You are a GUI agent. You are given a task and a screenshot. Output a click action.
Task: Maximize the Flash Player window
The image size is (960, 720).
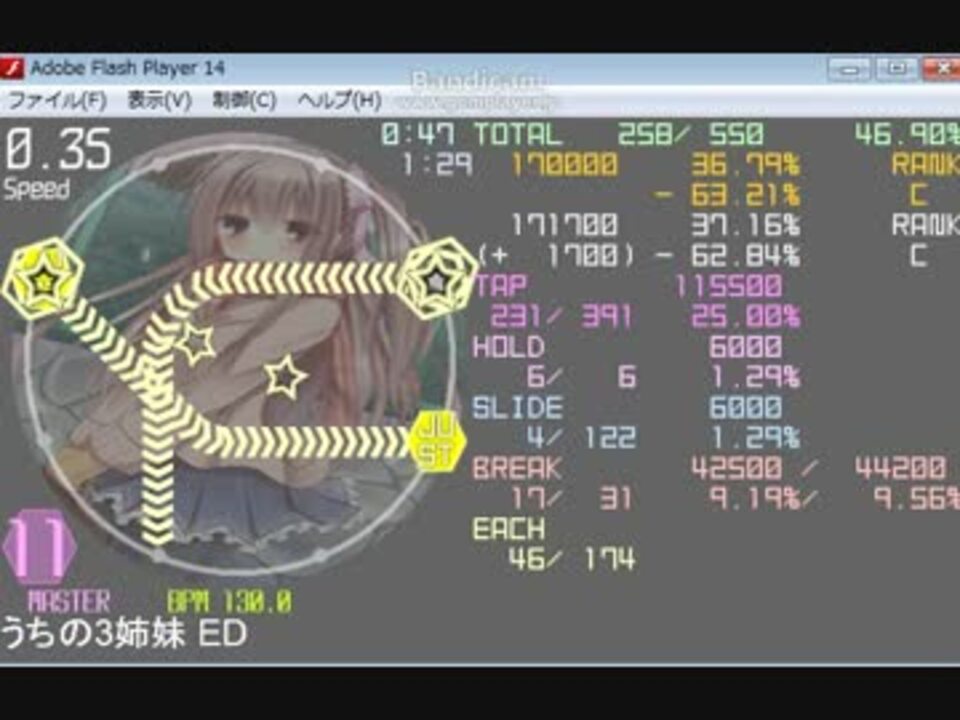[896, 69]
